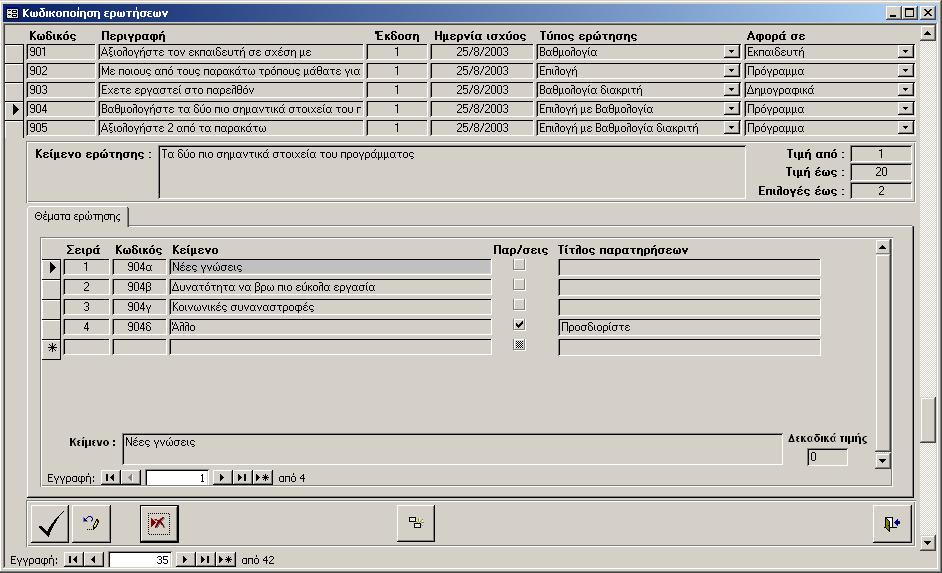This screenshot has width=942, height=573.
Task: Jump to first record in main navigator
Action: coord(73,560)
